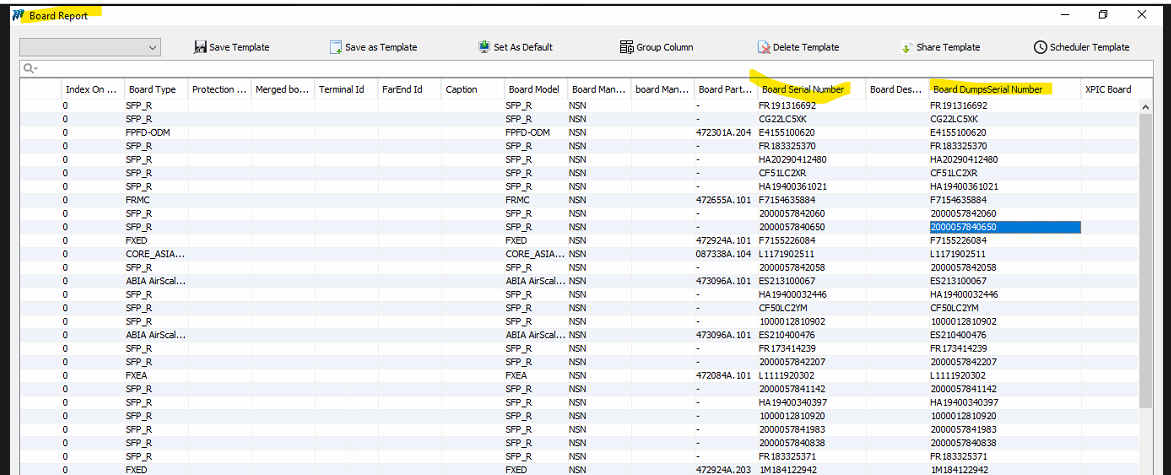
Task: Click the Board Serial Number column header
Action: (x=803, y=89)
